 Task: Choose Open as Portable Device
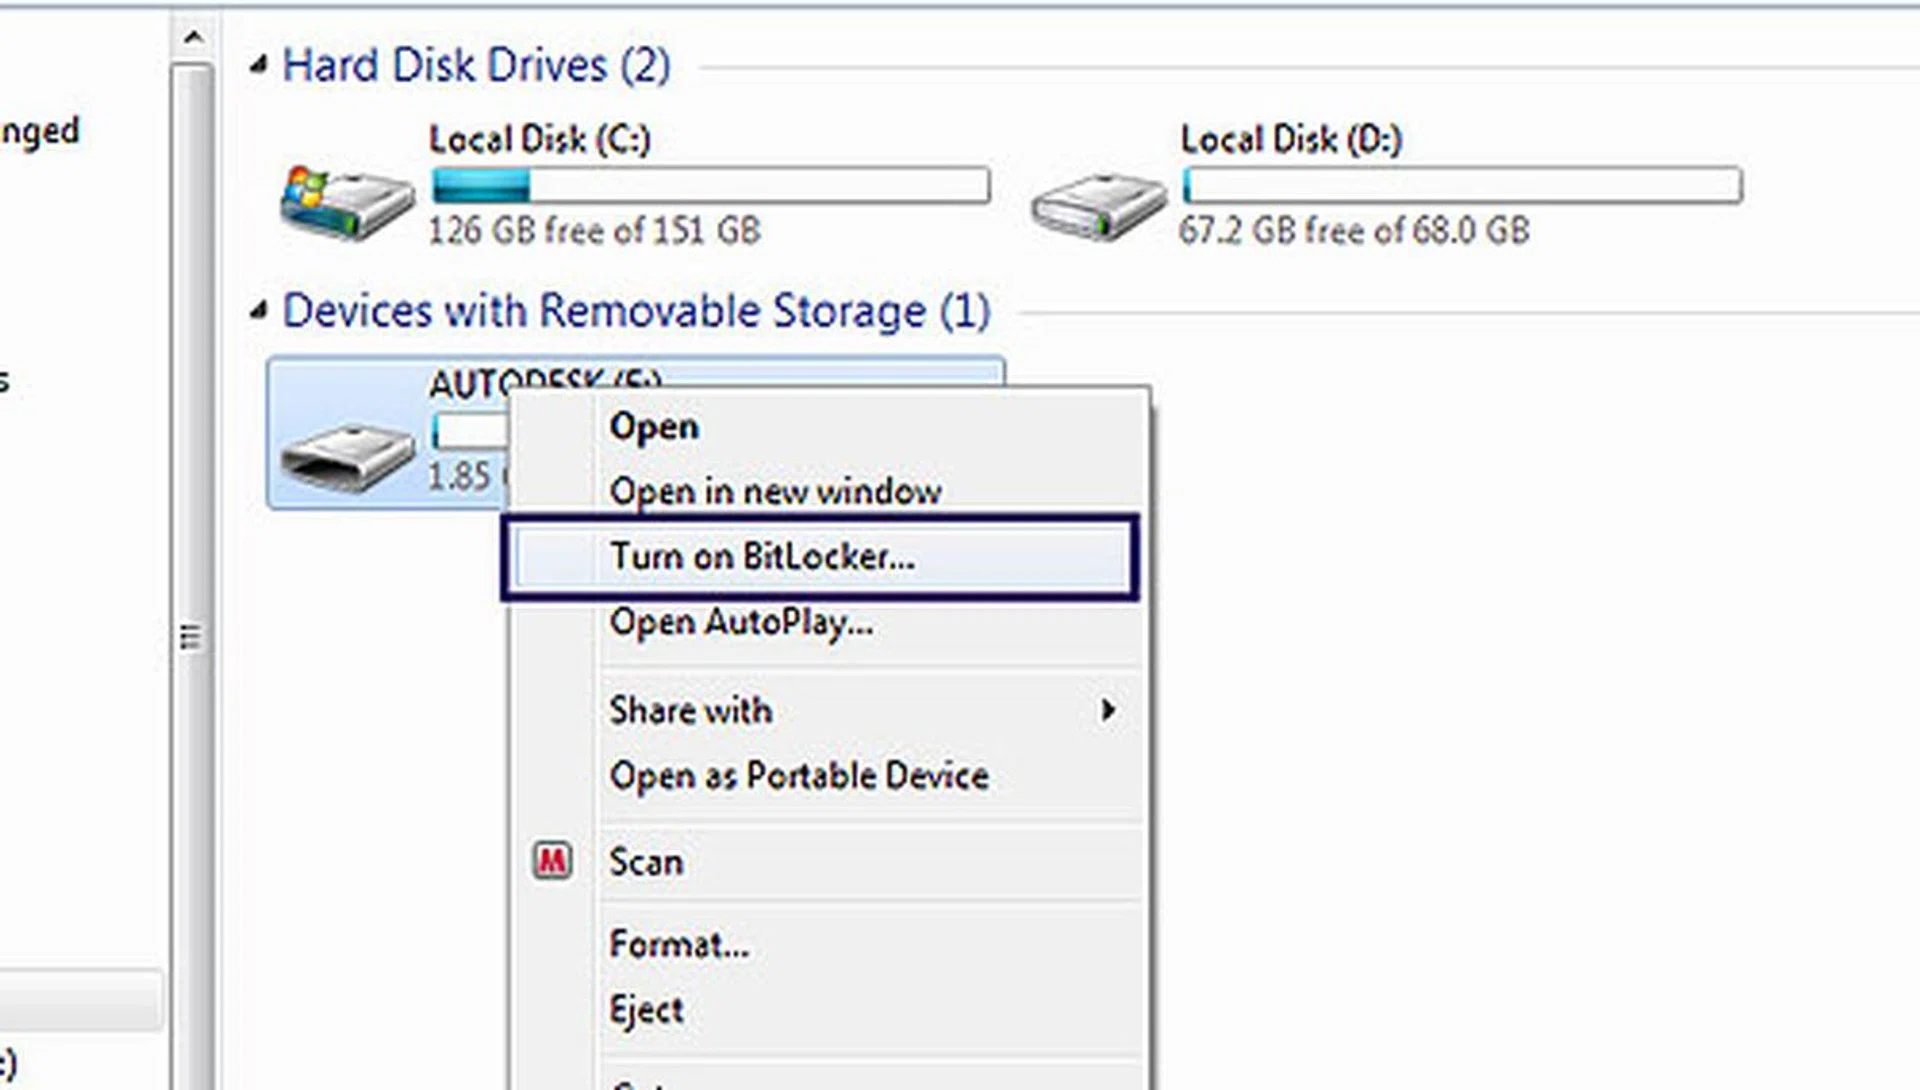(x=799, y=776)
